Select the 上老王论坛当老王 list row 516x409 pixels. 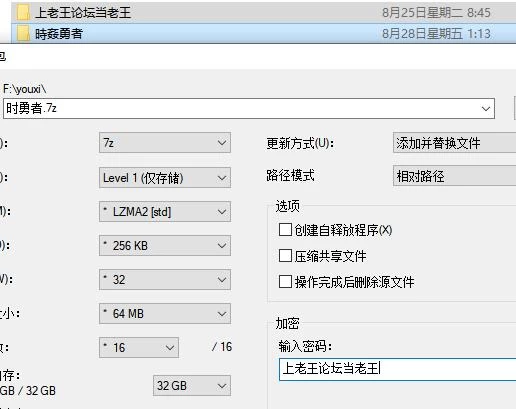[263, 13]
